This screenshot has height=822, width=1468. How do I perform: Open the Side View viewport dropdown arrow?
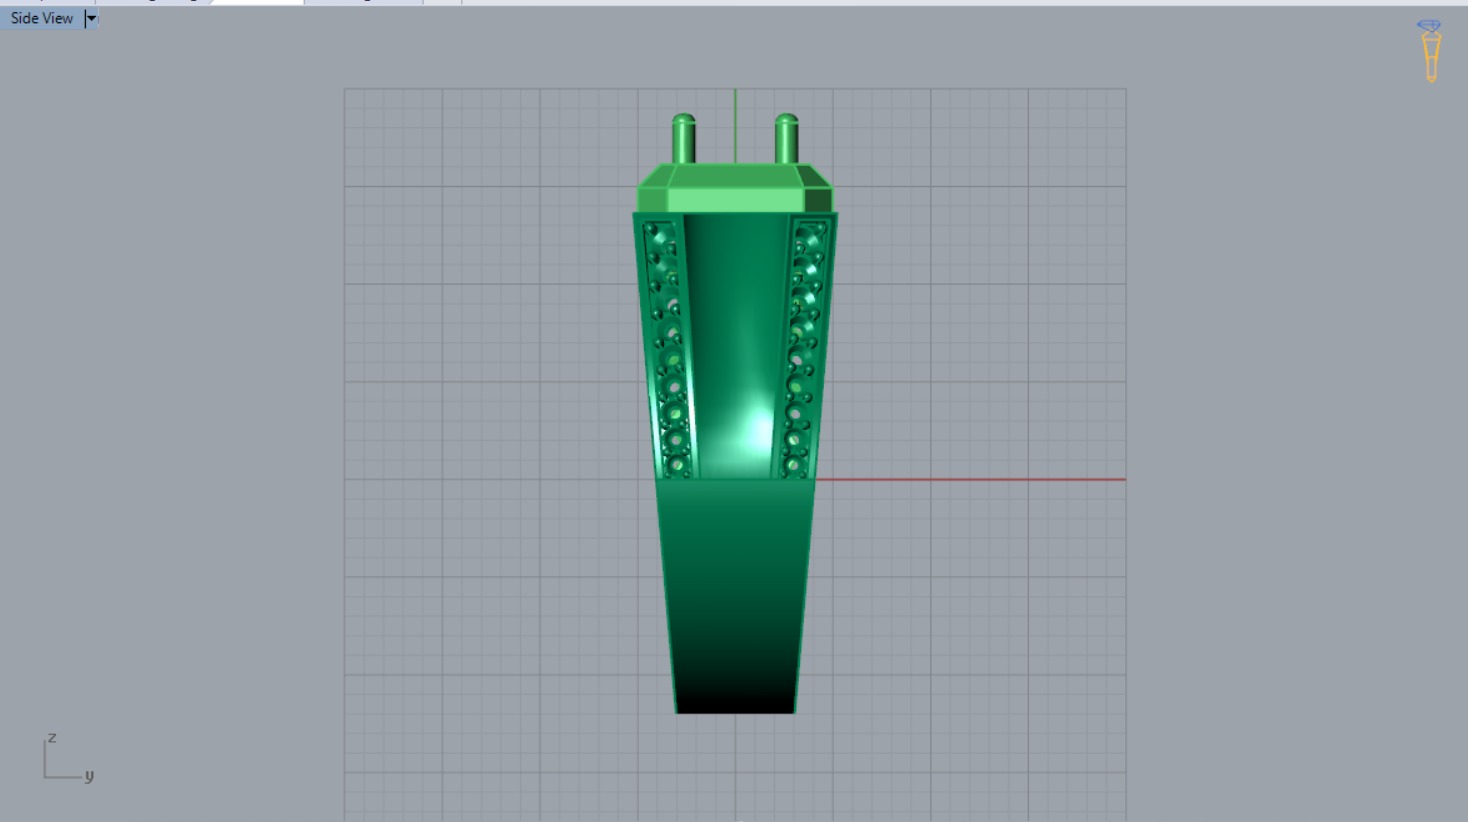[91, 18]
